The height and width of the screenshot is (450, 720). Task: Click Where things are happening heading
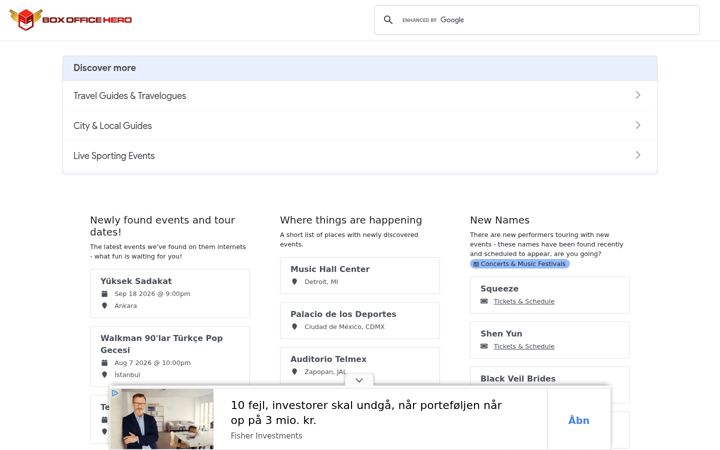click(351, 220)
